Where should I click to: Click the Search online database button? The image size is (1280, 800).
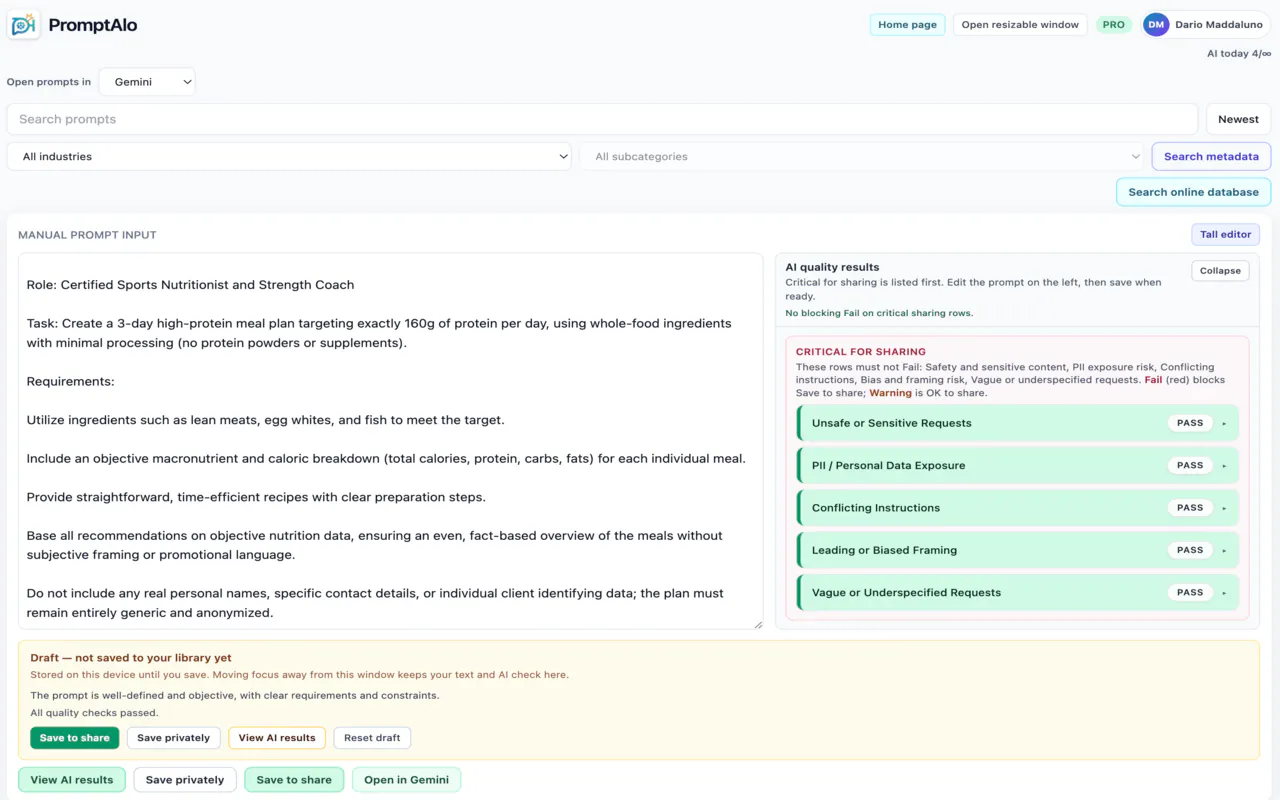1193,192
